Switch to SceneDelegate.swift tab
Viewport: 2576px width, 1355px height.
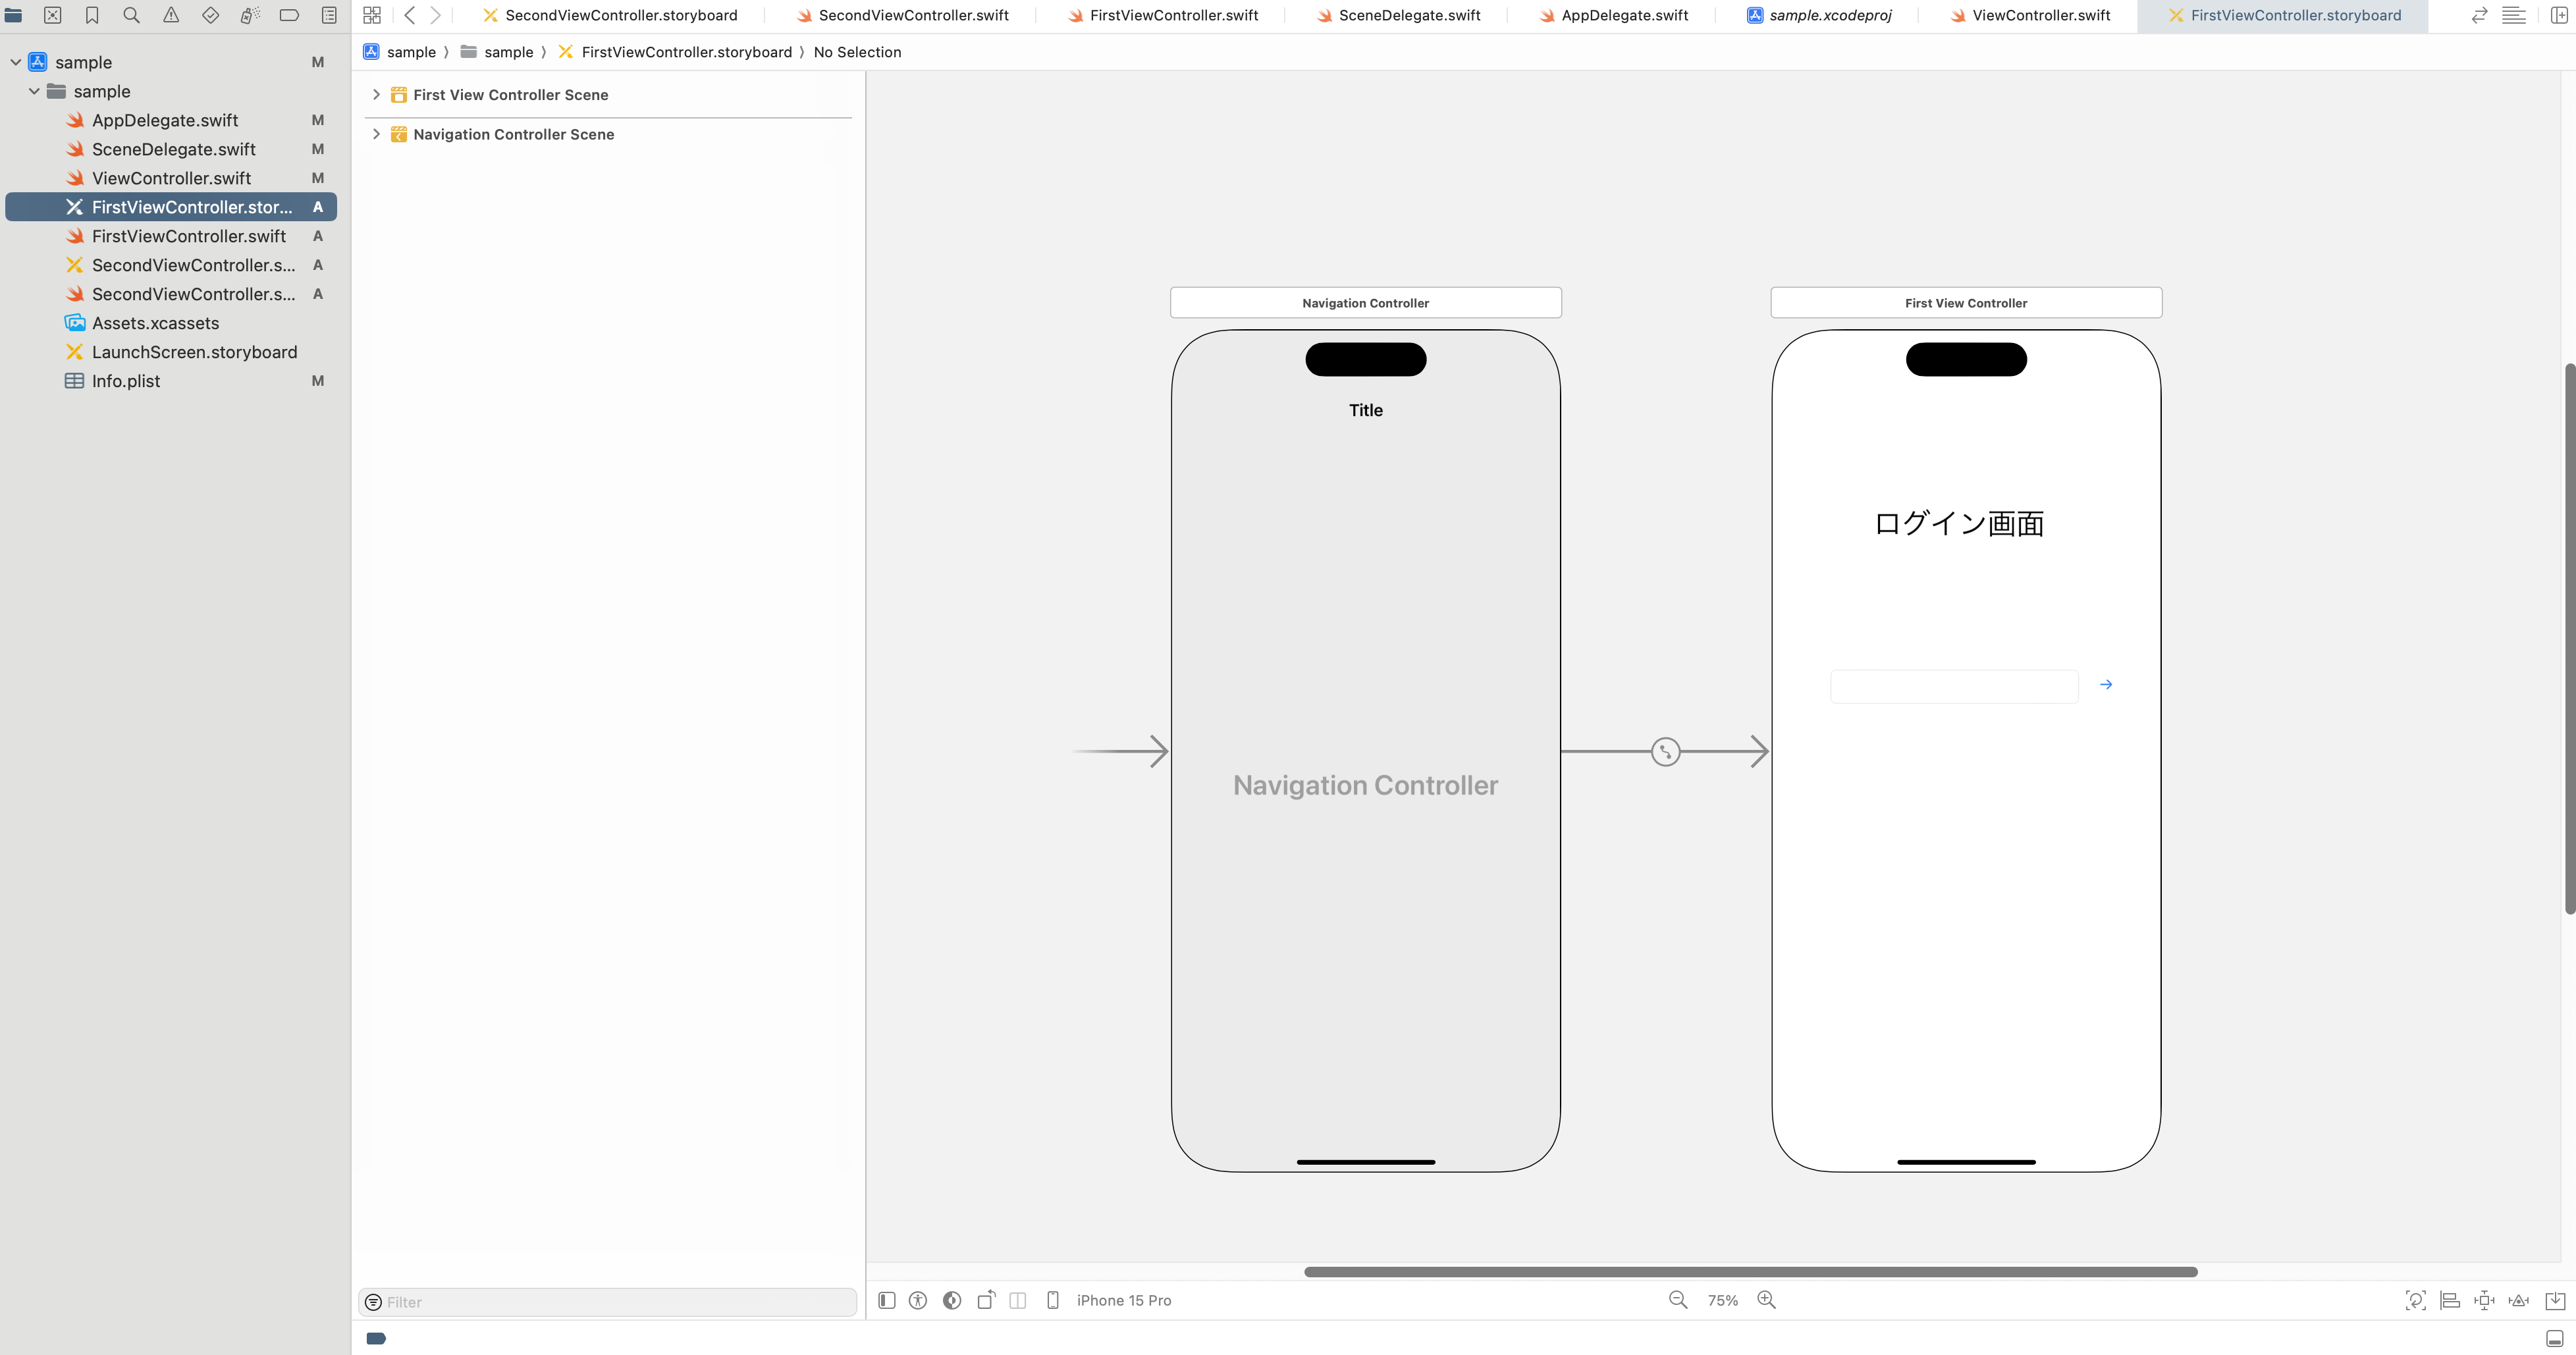tap(1408, 15)
